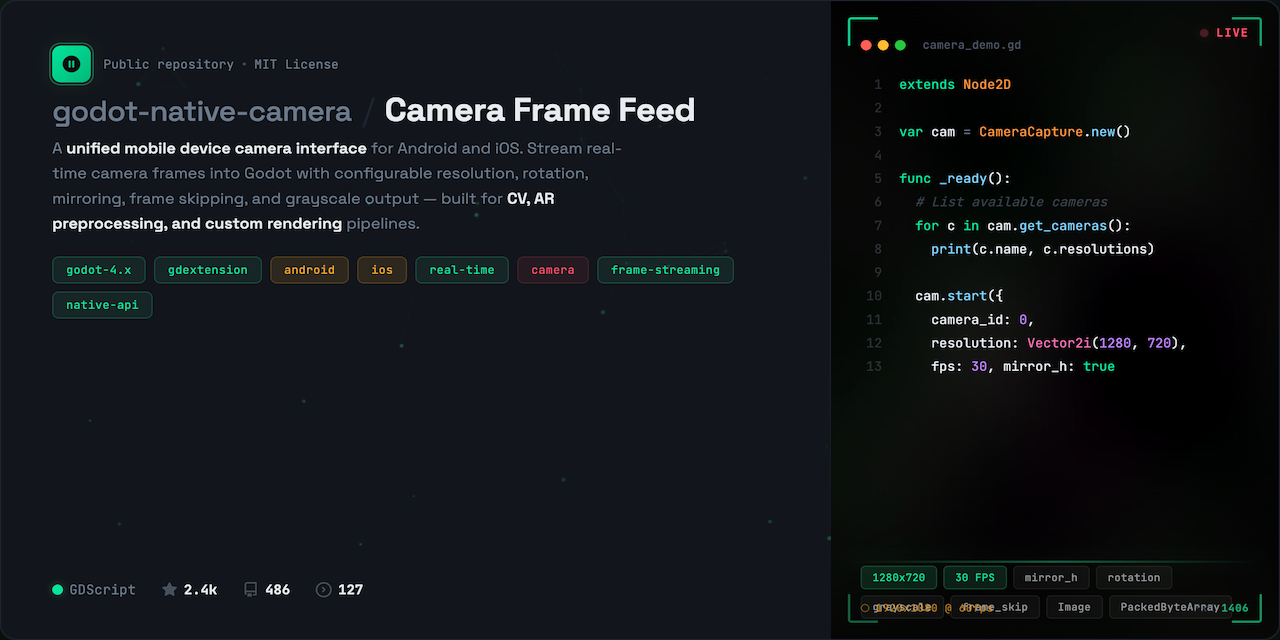
Task: Click code line 'print(c.name, c.resolutions)'
Action: click(x=1043, y=249)
